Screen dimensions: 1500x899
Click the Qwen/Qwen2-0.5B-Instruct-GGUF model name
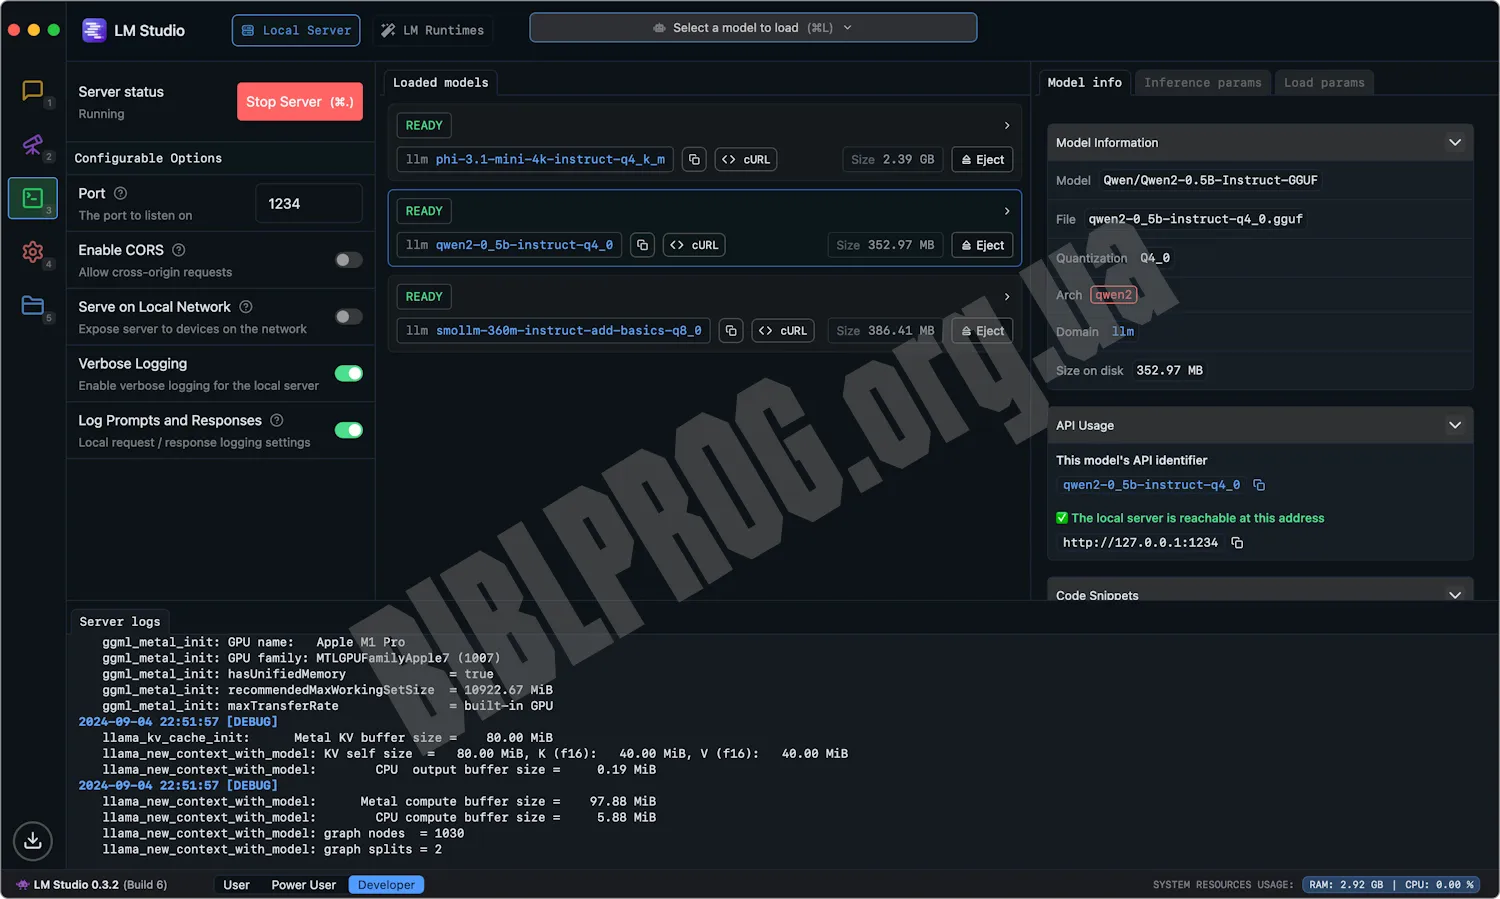[1210, 181]
